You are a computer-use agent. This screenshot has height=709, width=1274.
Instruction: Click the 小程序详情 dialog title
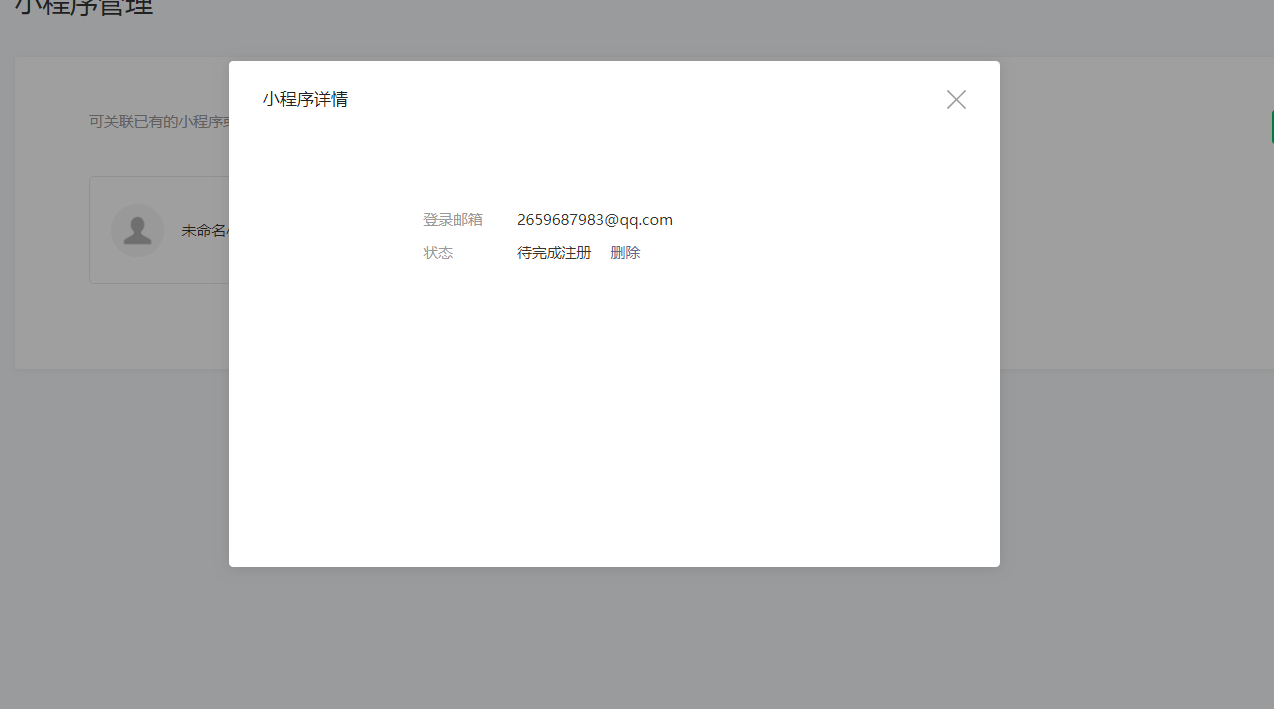tap(306, 99)
